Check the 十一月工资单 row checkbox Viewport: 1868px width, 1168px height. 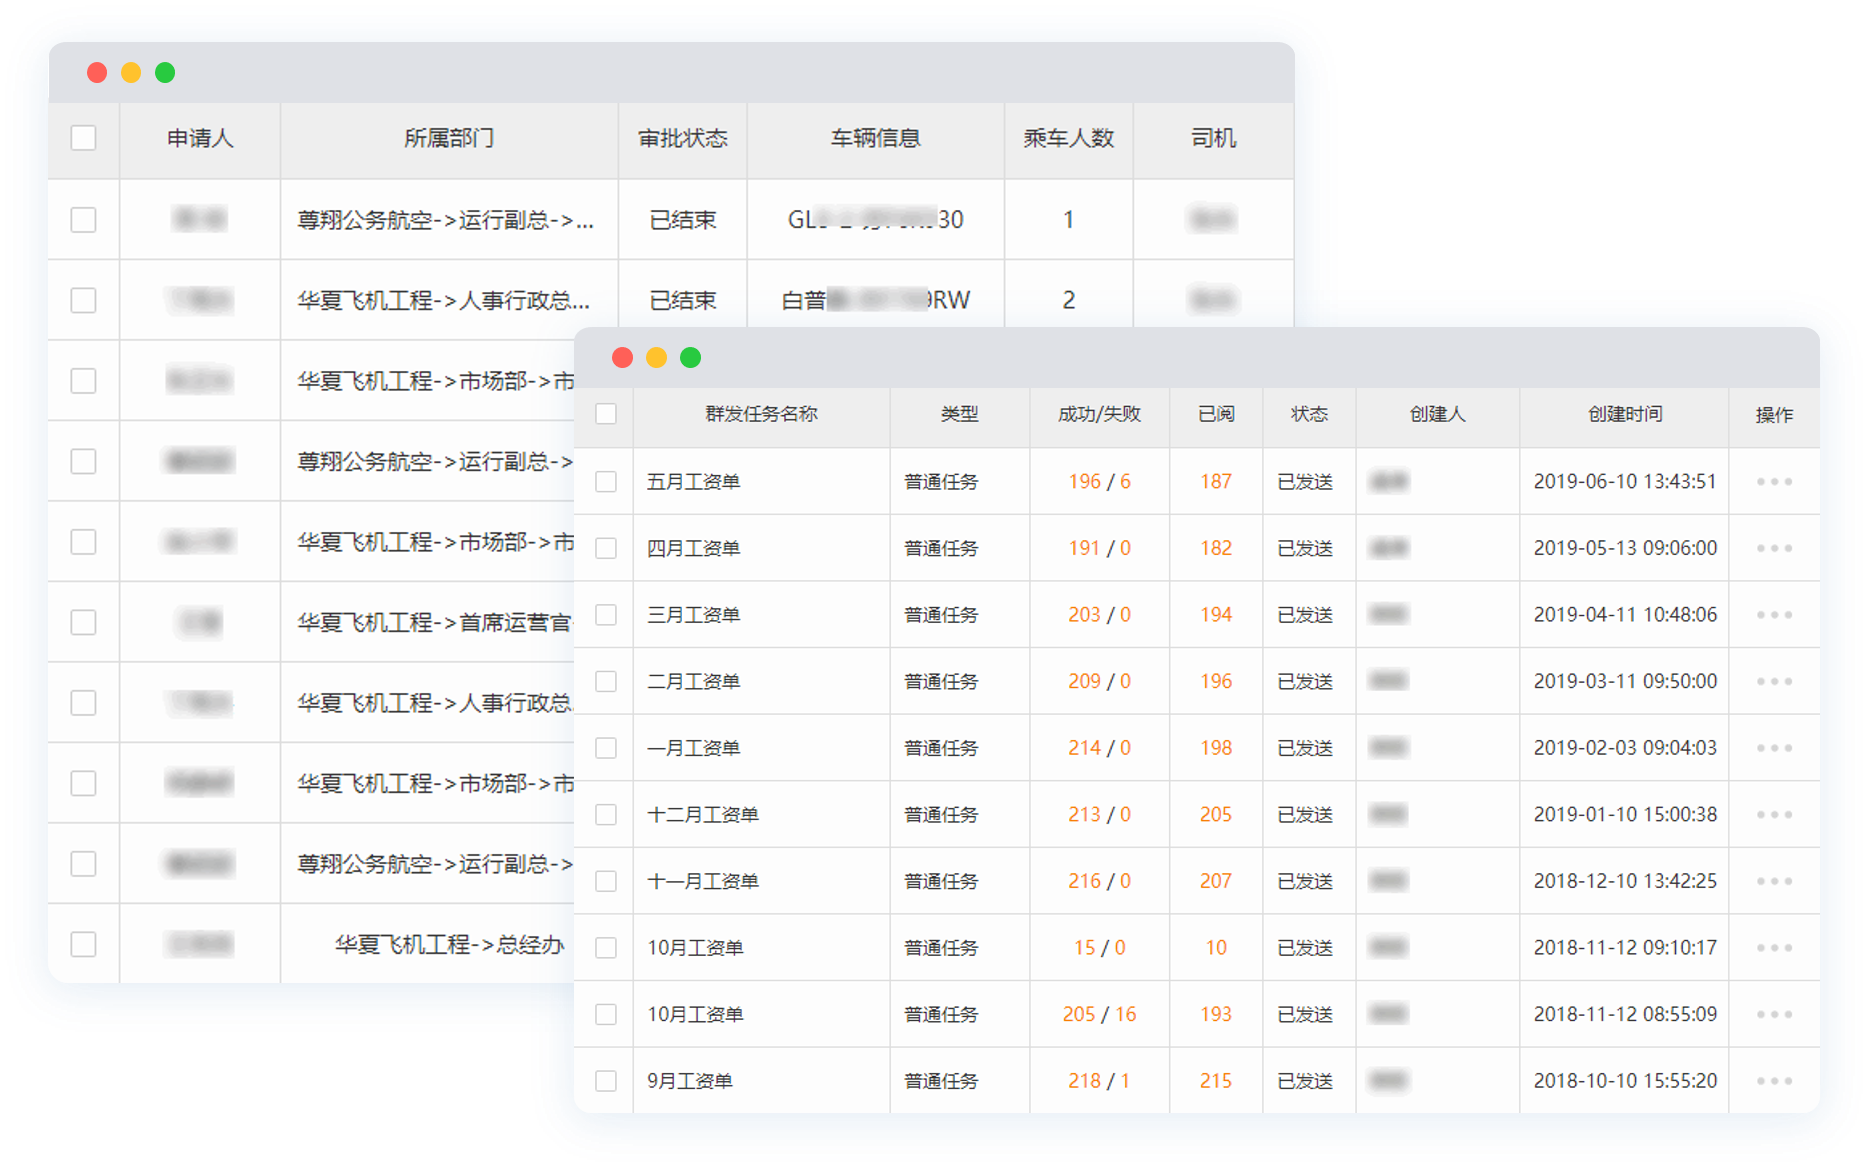point(606,881)
